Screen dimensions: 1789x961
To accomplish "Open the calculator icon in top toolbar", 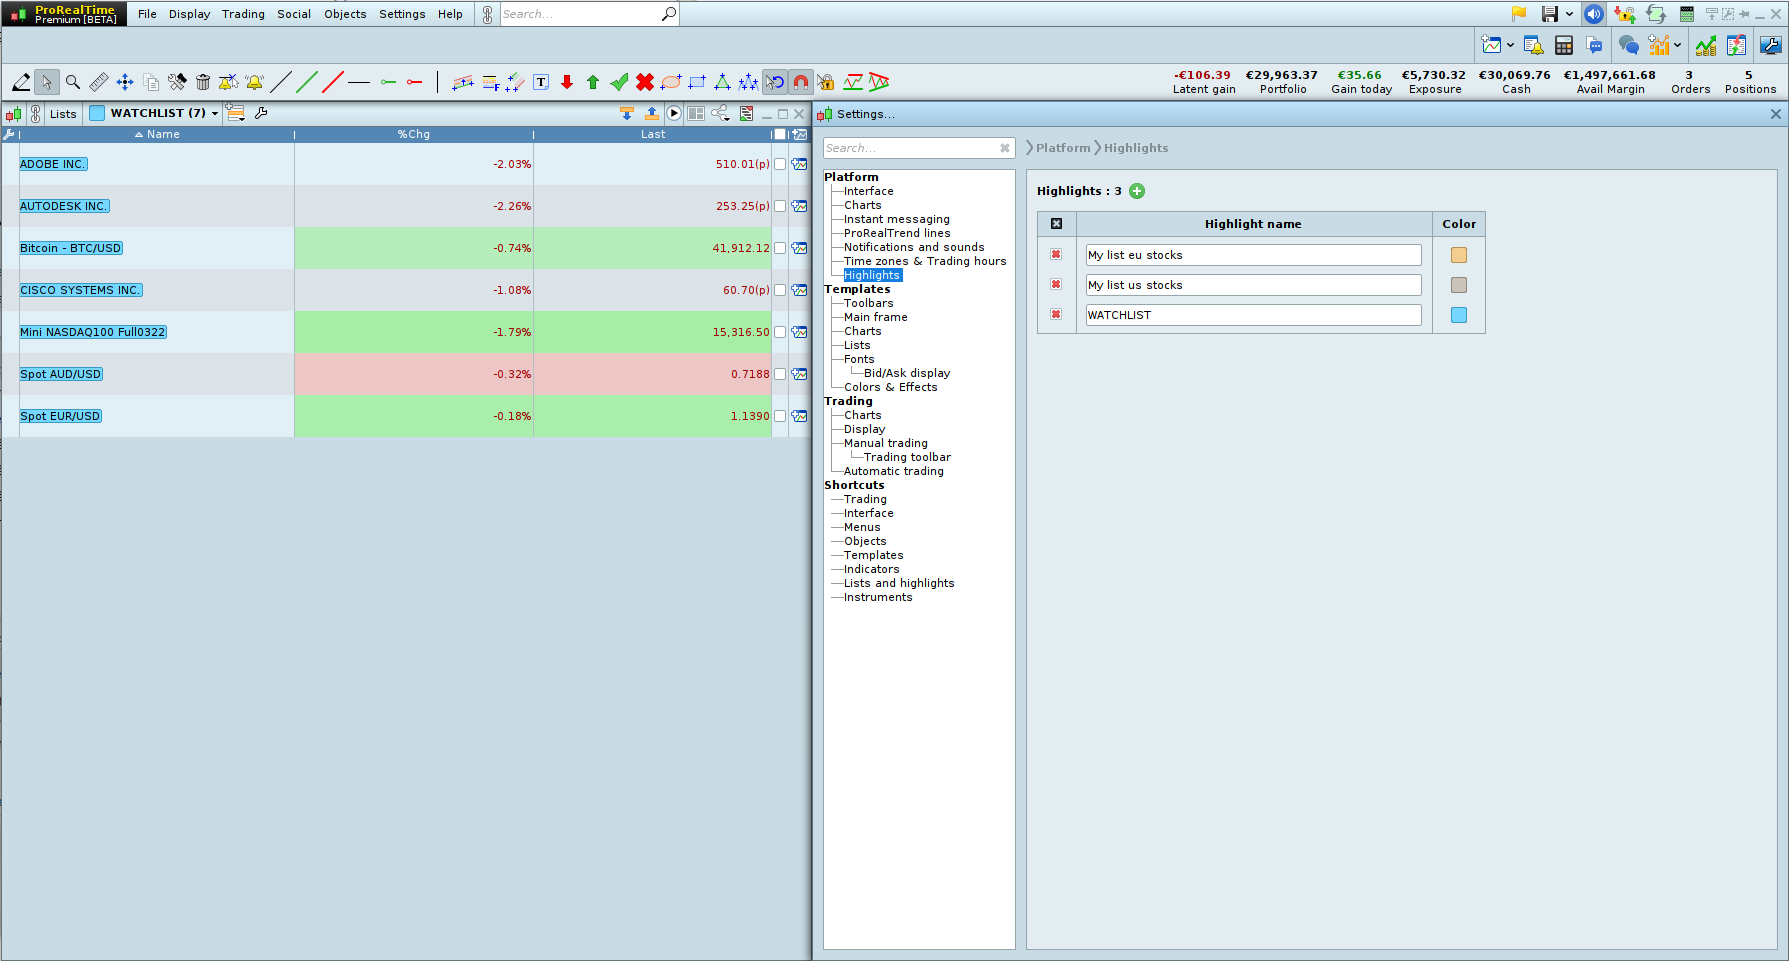I will 1564,45.
